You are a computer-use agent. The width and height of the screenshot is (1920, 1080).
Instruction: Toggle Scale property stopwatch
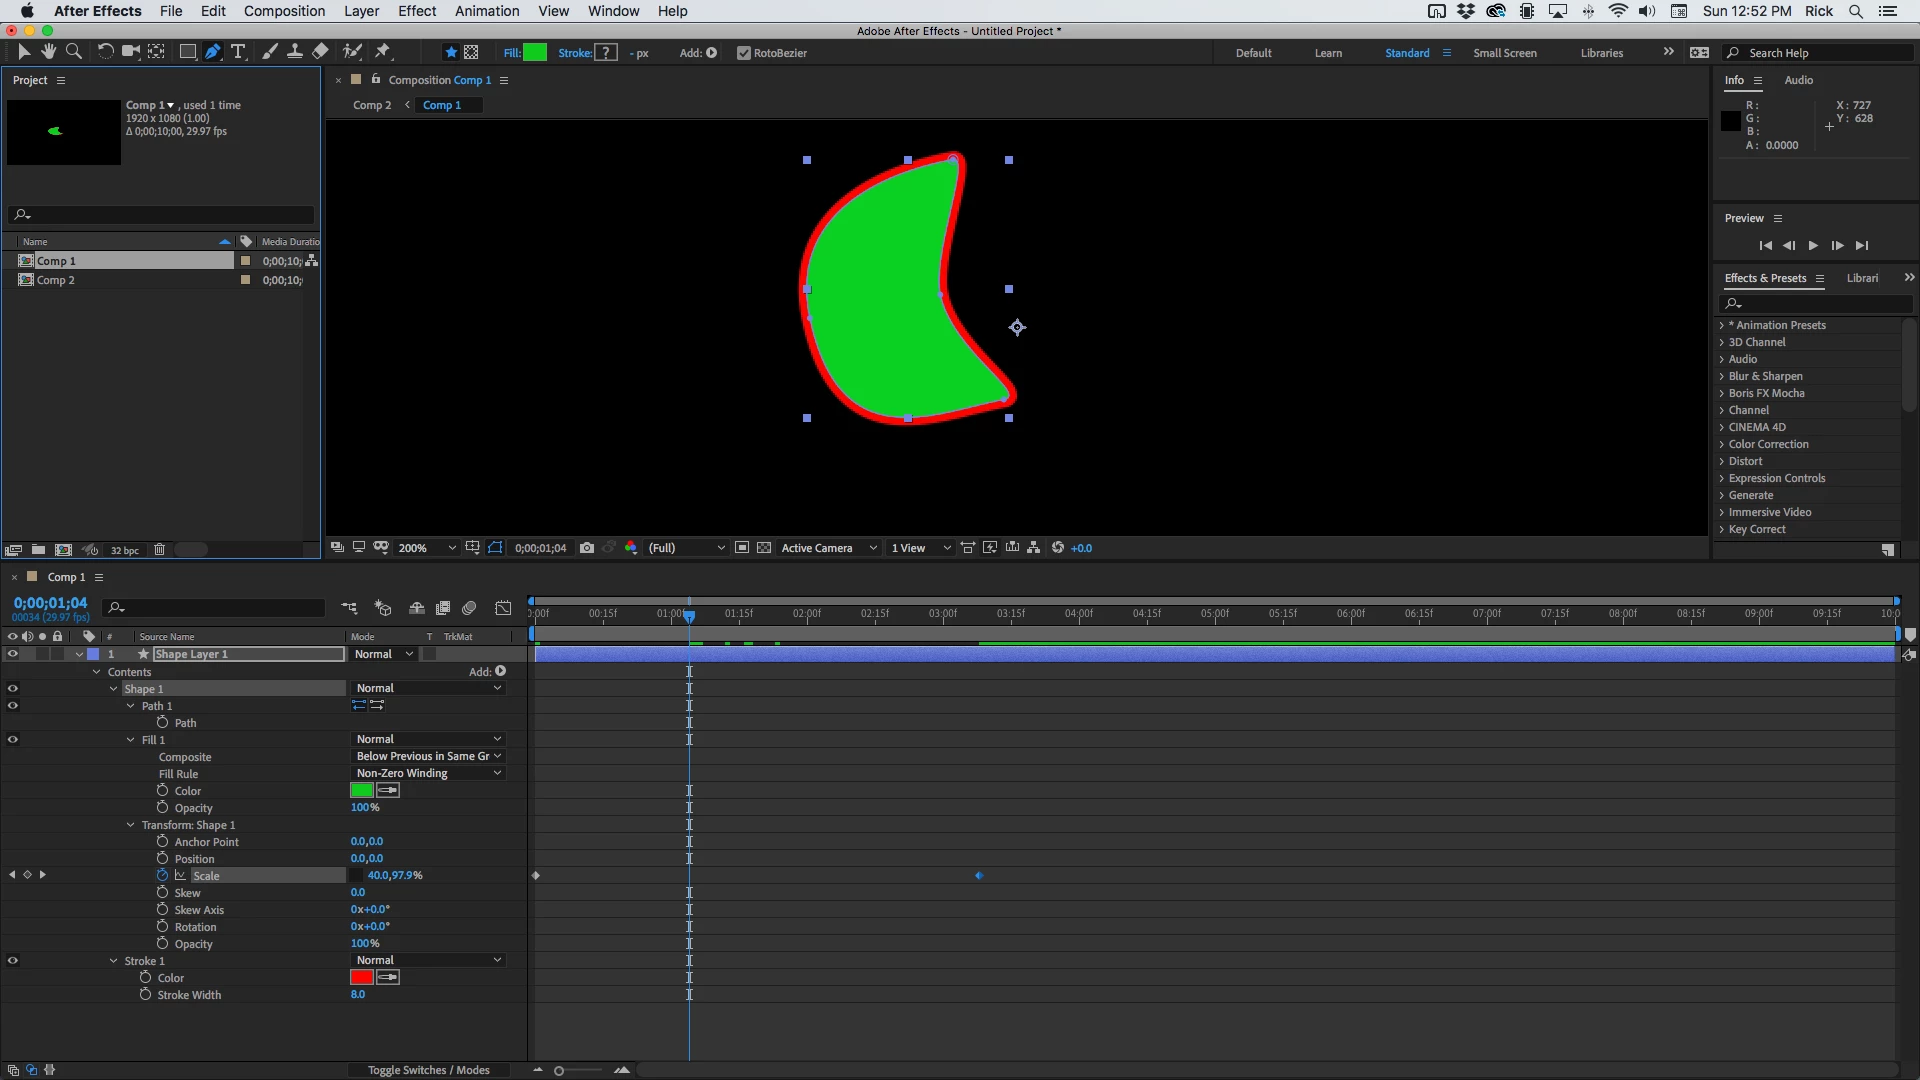click(162, 875)
